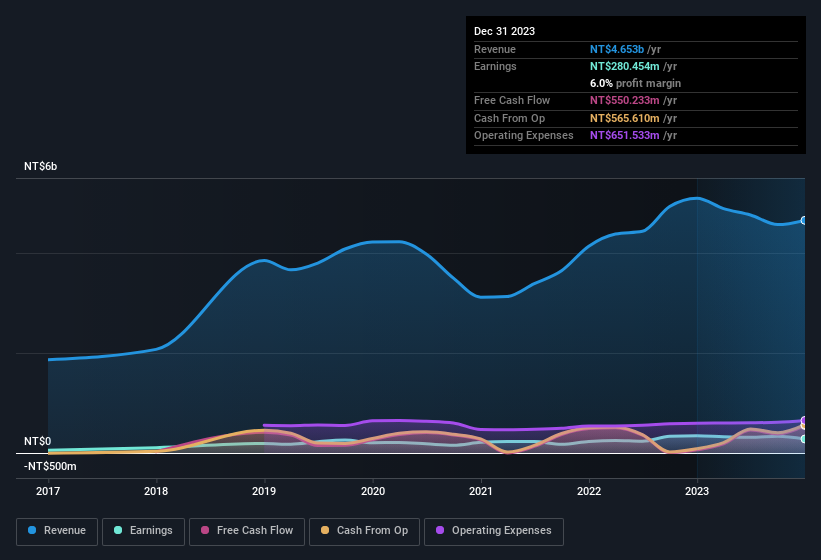Select the 2022 year marker
Screen dimensions: 821x560
coord(589,491)
